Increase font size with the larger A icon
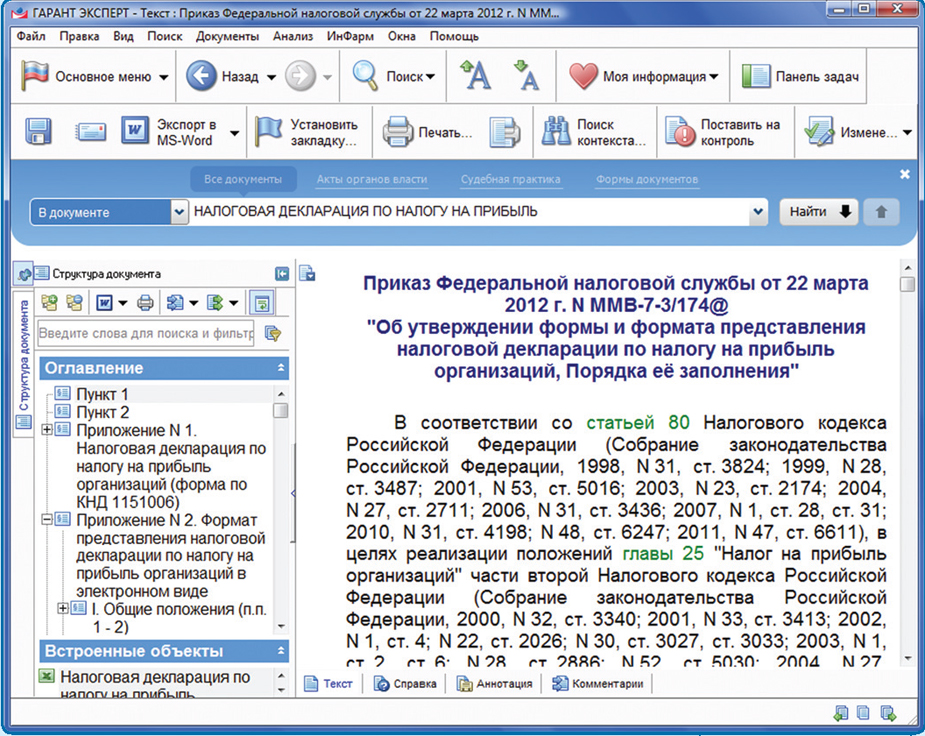Screen dimensions: 925x736 click(x=475, y=75)
